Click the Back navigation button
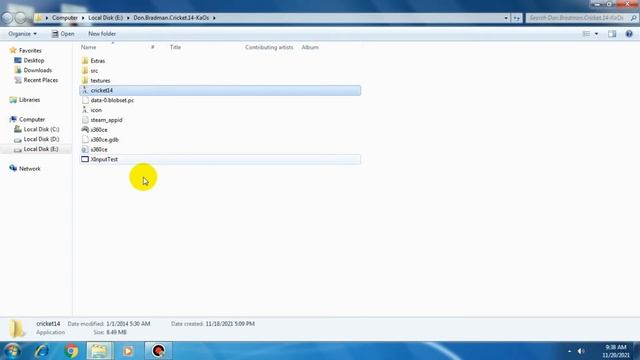 (7, 18)
